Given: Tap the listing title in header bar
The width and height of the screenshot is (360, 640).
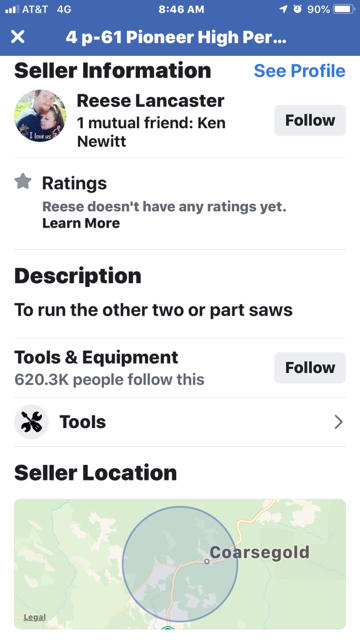Looking at the screenshot, I should [x=176, y=37].
